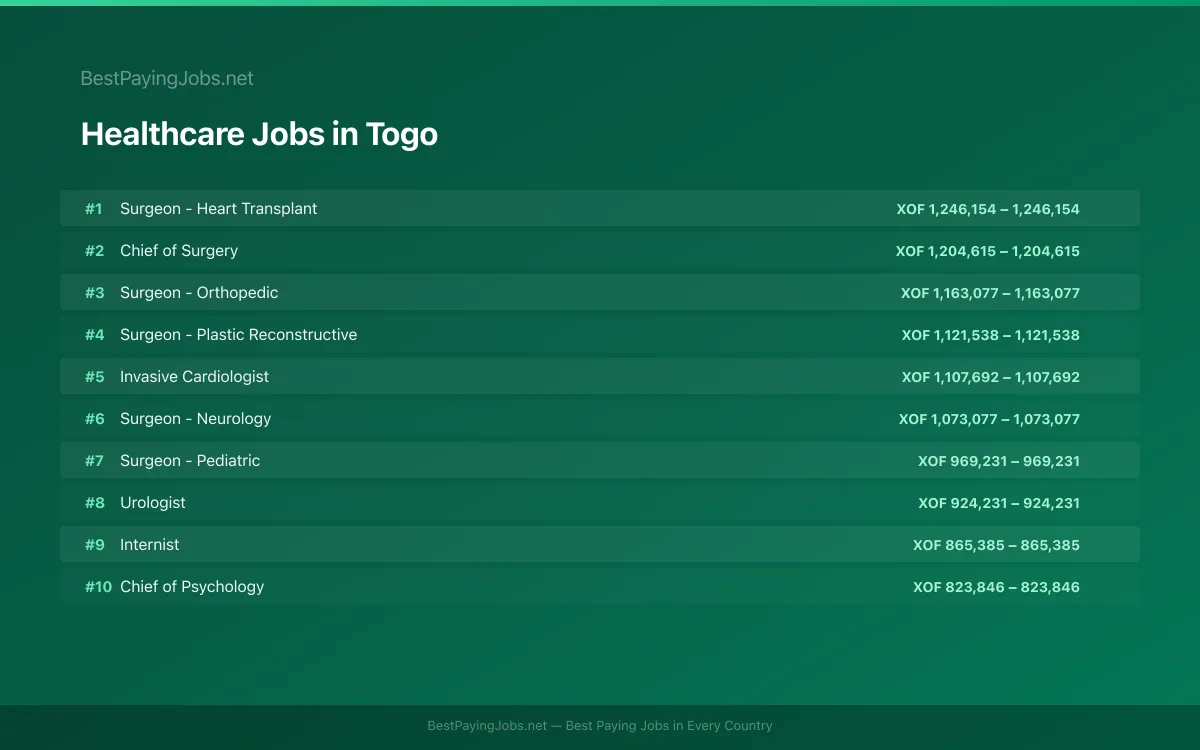Viewport: 1200px width, 750px height.
Task: Click the Surgeon - Pediatric job title
Action: pos(190,460)
